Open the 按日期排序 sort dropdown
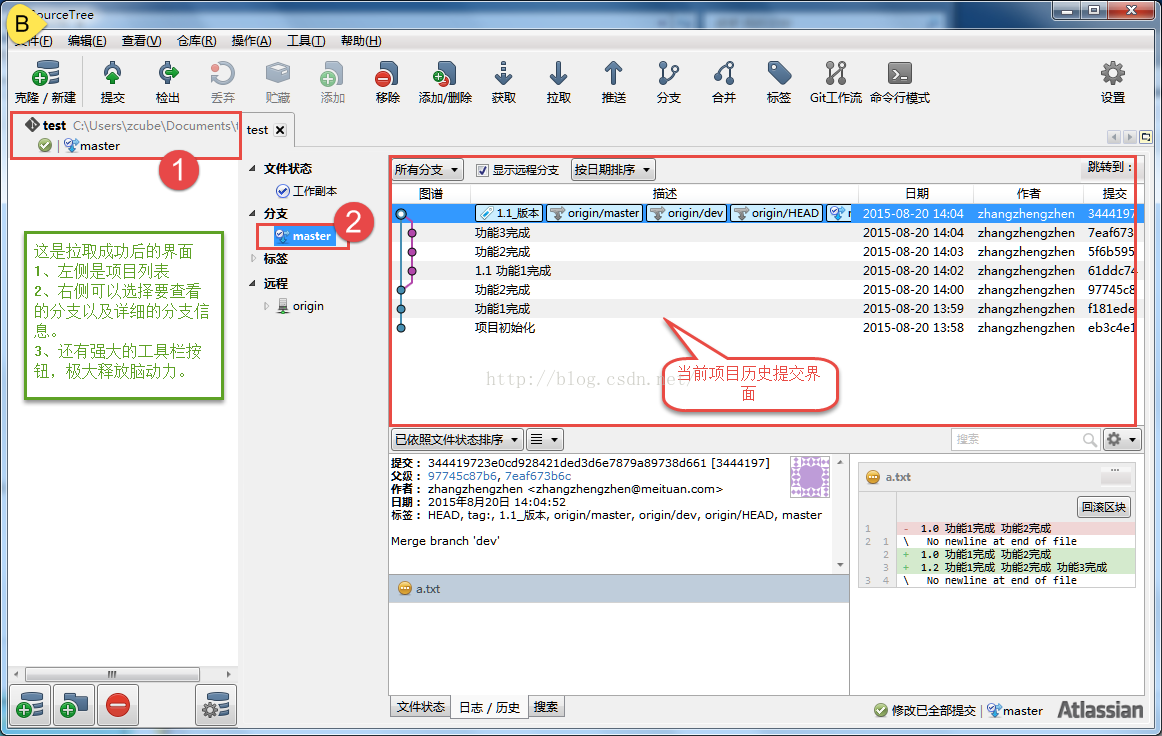Viewport: 1162px width, 736px height. pyautogui.click(x=613, y=170)
